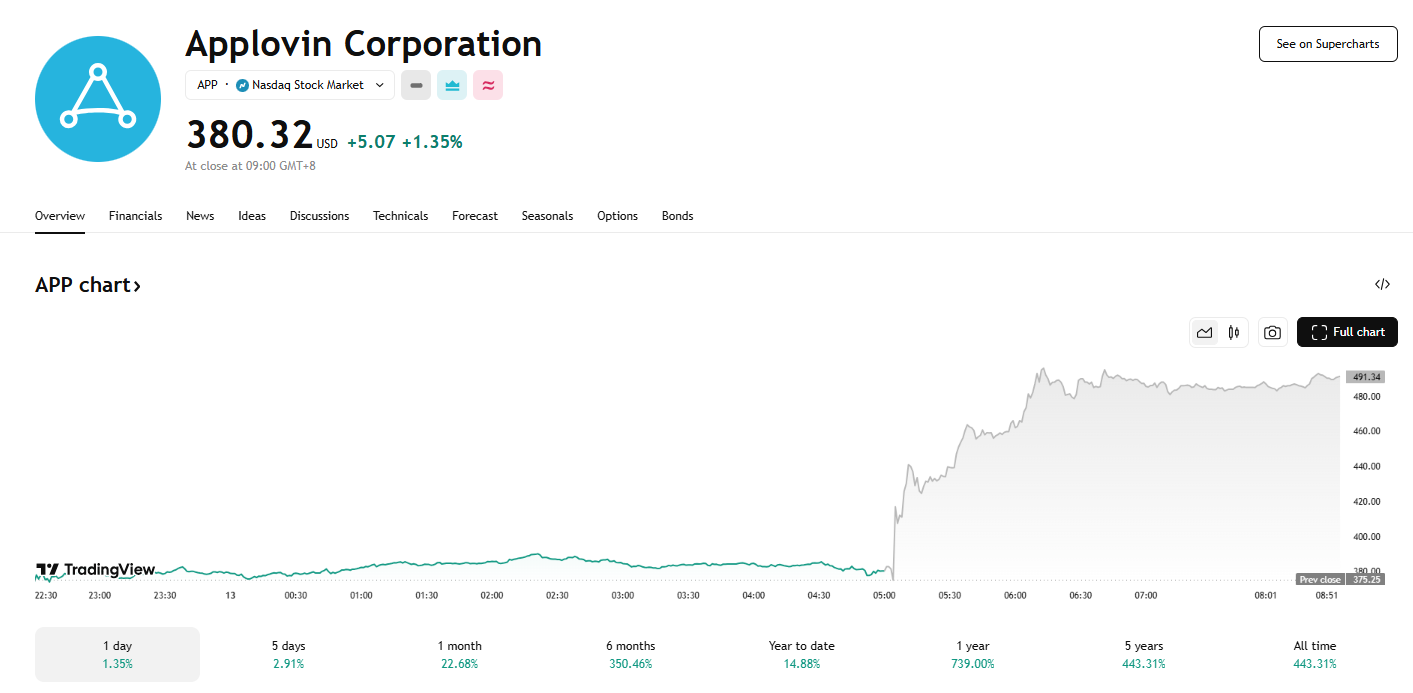
Task: Click the pink approximate-sign badge icon
Action: 488,86
